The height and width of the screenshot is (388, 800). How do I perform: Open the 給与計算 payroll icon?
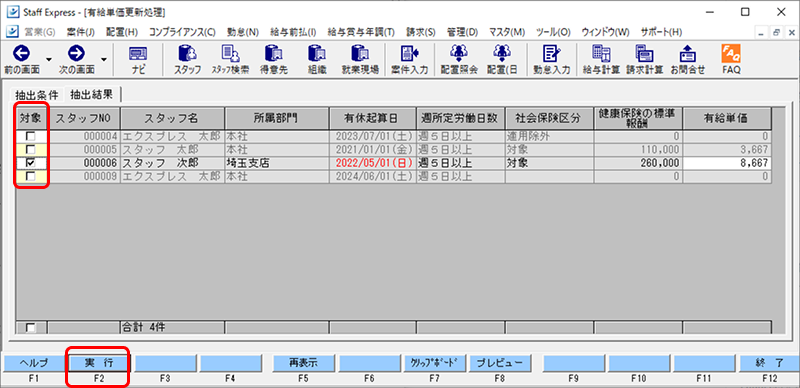(x=601, y=54)
